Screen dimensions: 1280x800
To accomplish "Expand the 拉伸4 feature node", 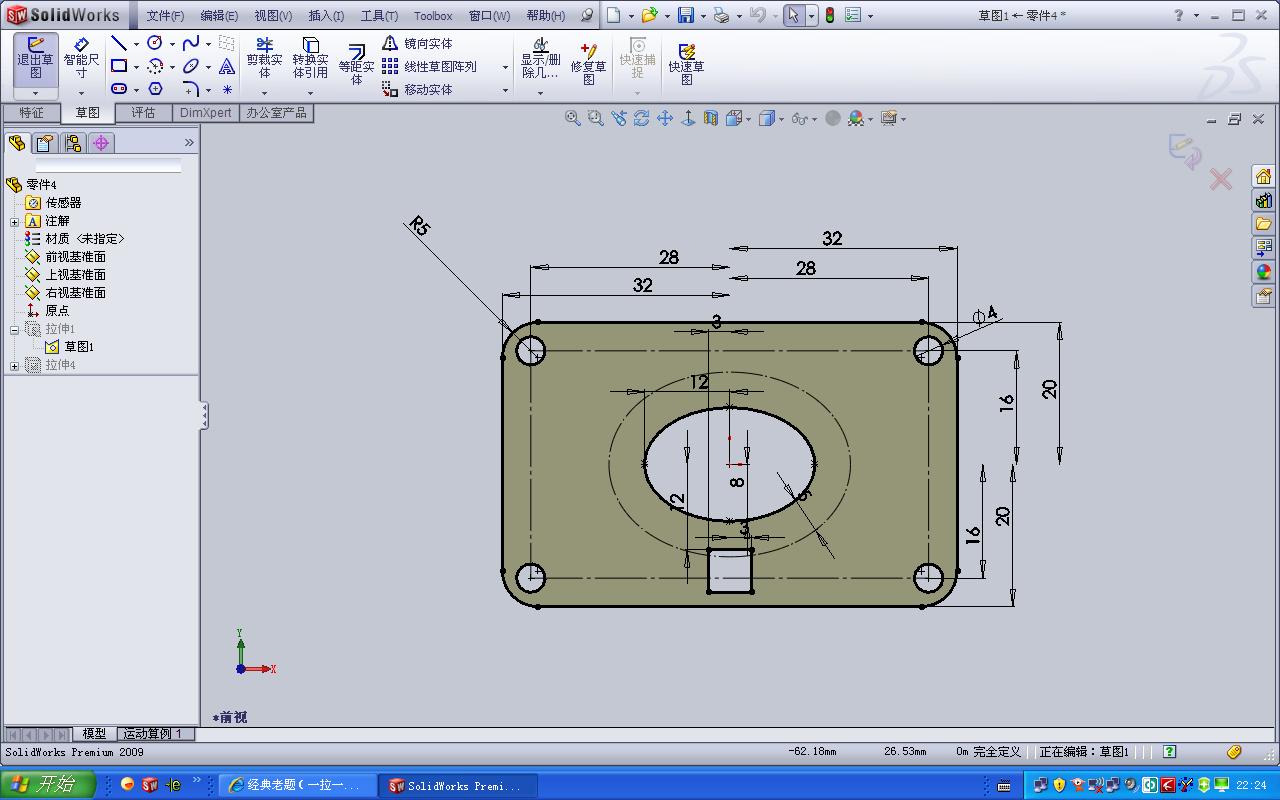I will [15, 365].
